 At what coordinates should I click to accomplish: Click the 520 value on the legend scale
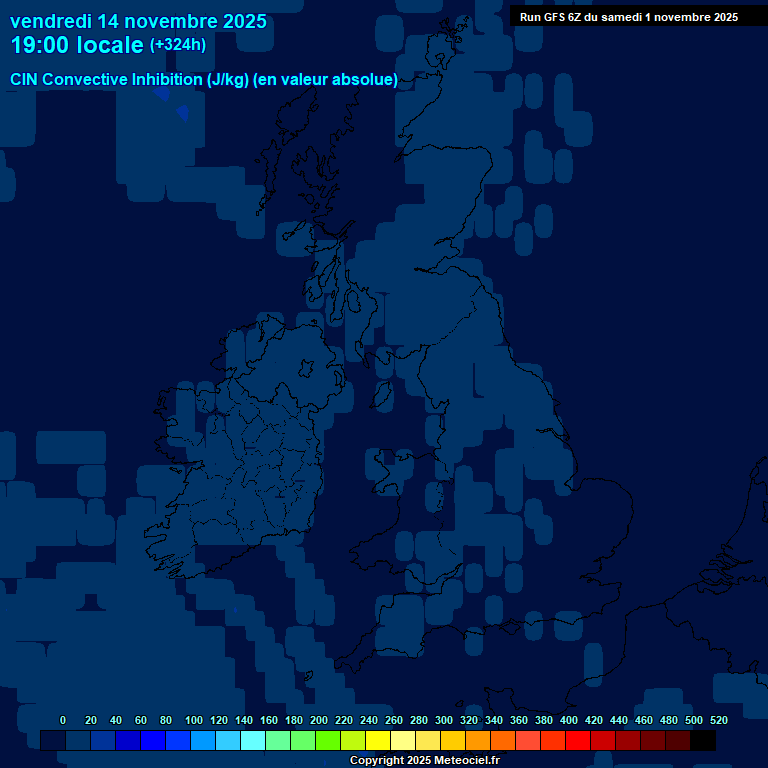[718, 720]
